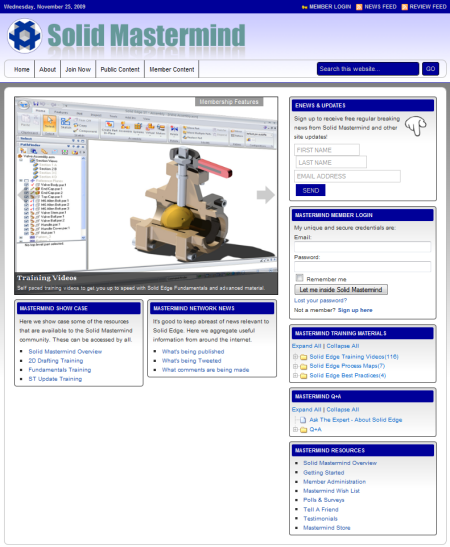Expand All in Mastermind Q+A
450x547 pixels.
pyautogui.click(x=306, y=410)
